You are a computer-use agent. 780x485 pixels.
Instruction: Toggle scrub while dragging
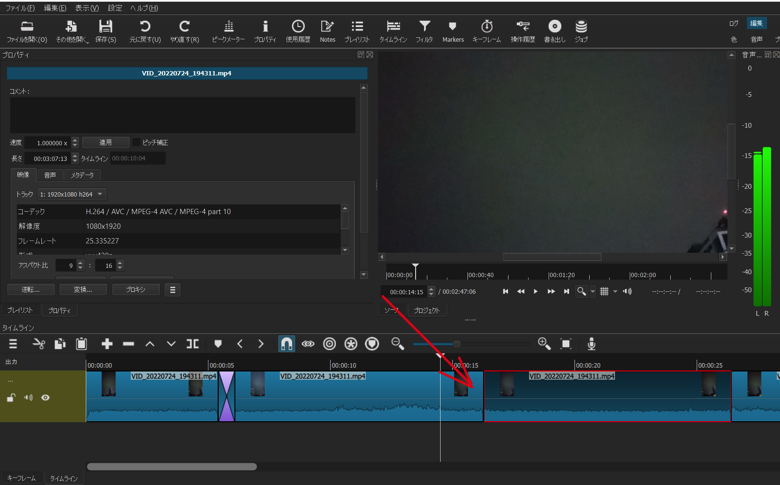pyautogui.click(x=308, y=344)
